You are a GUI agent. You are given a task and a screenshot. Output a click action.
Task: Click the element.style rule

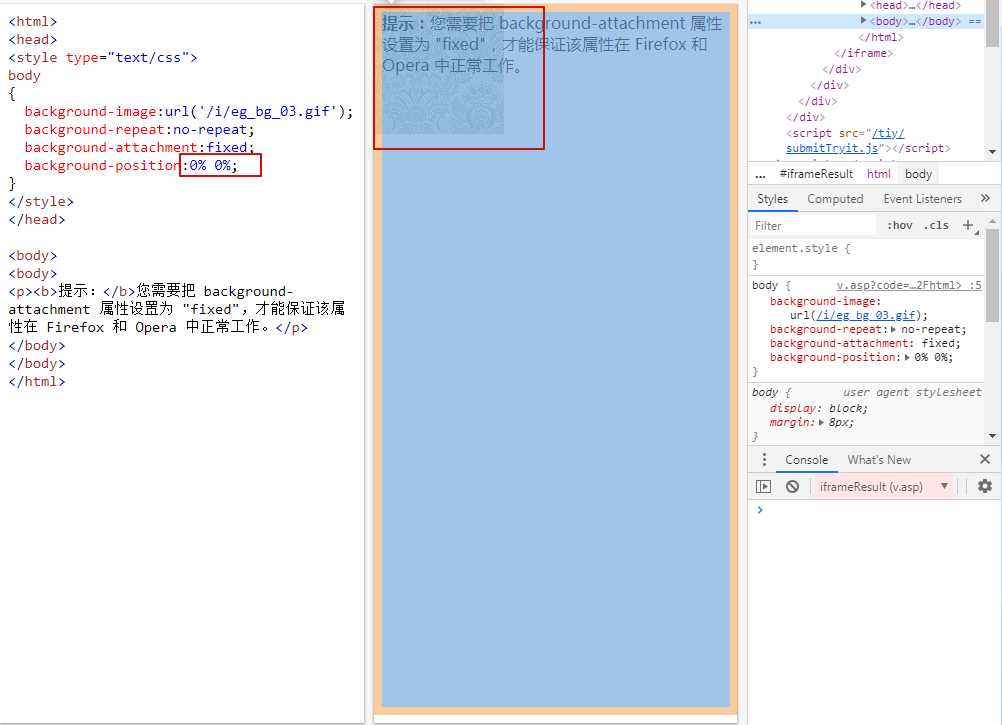point(801,248)
